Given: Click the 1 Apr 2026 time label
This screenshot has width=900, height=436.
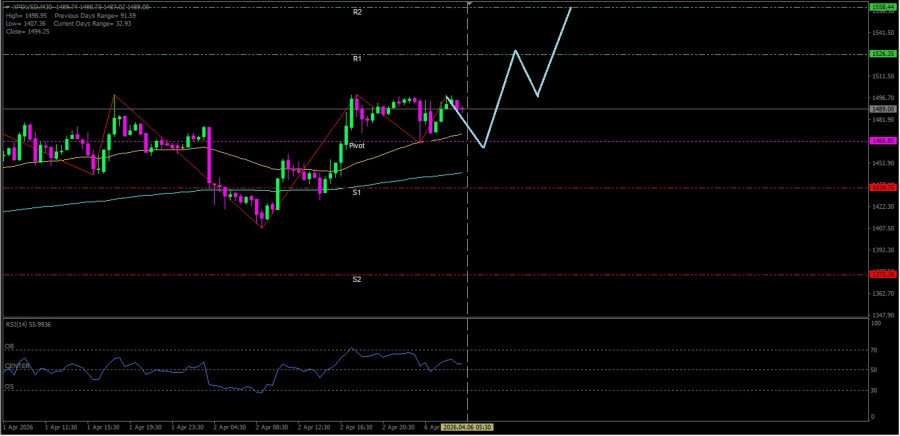Looking at the screenshot, I should (17, 427).
